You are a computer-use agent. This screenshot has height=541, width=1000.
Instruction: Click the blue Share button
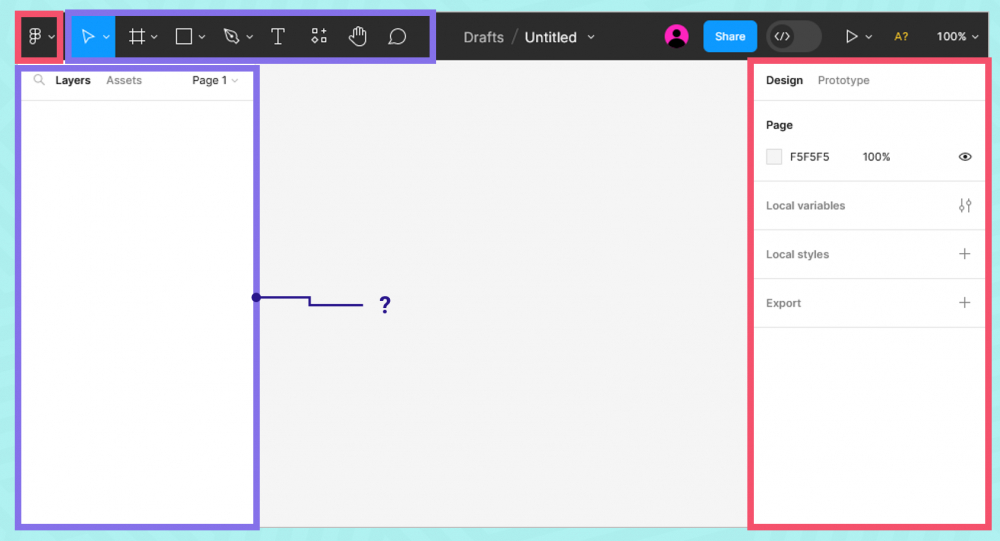(x=730, y=37)
